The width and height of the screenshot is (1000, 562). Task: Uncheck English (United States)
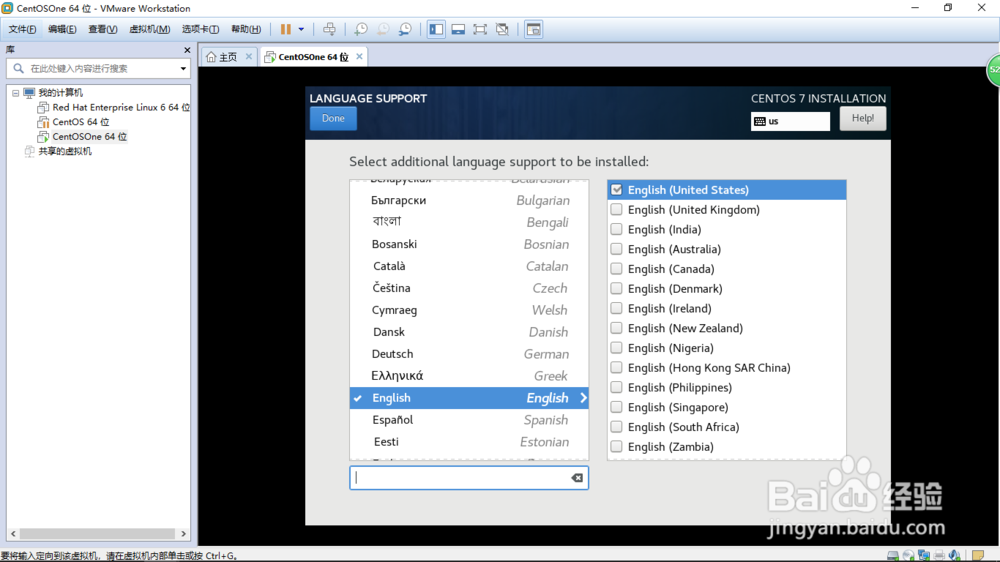point(616,189)
